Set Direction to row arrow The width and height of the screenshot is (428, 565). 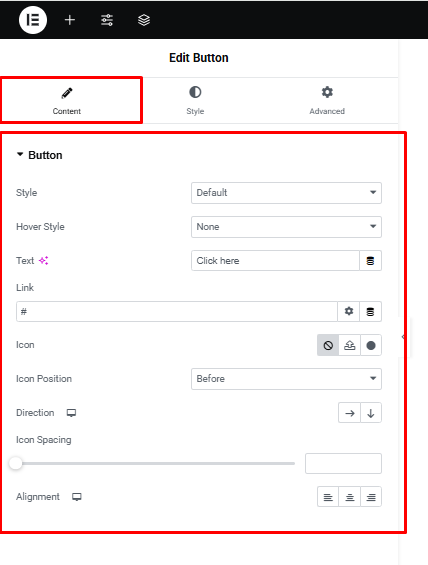(349, 413)
